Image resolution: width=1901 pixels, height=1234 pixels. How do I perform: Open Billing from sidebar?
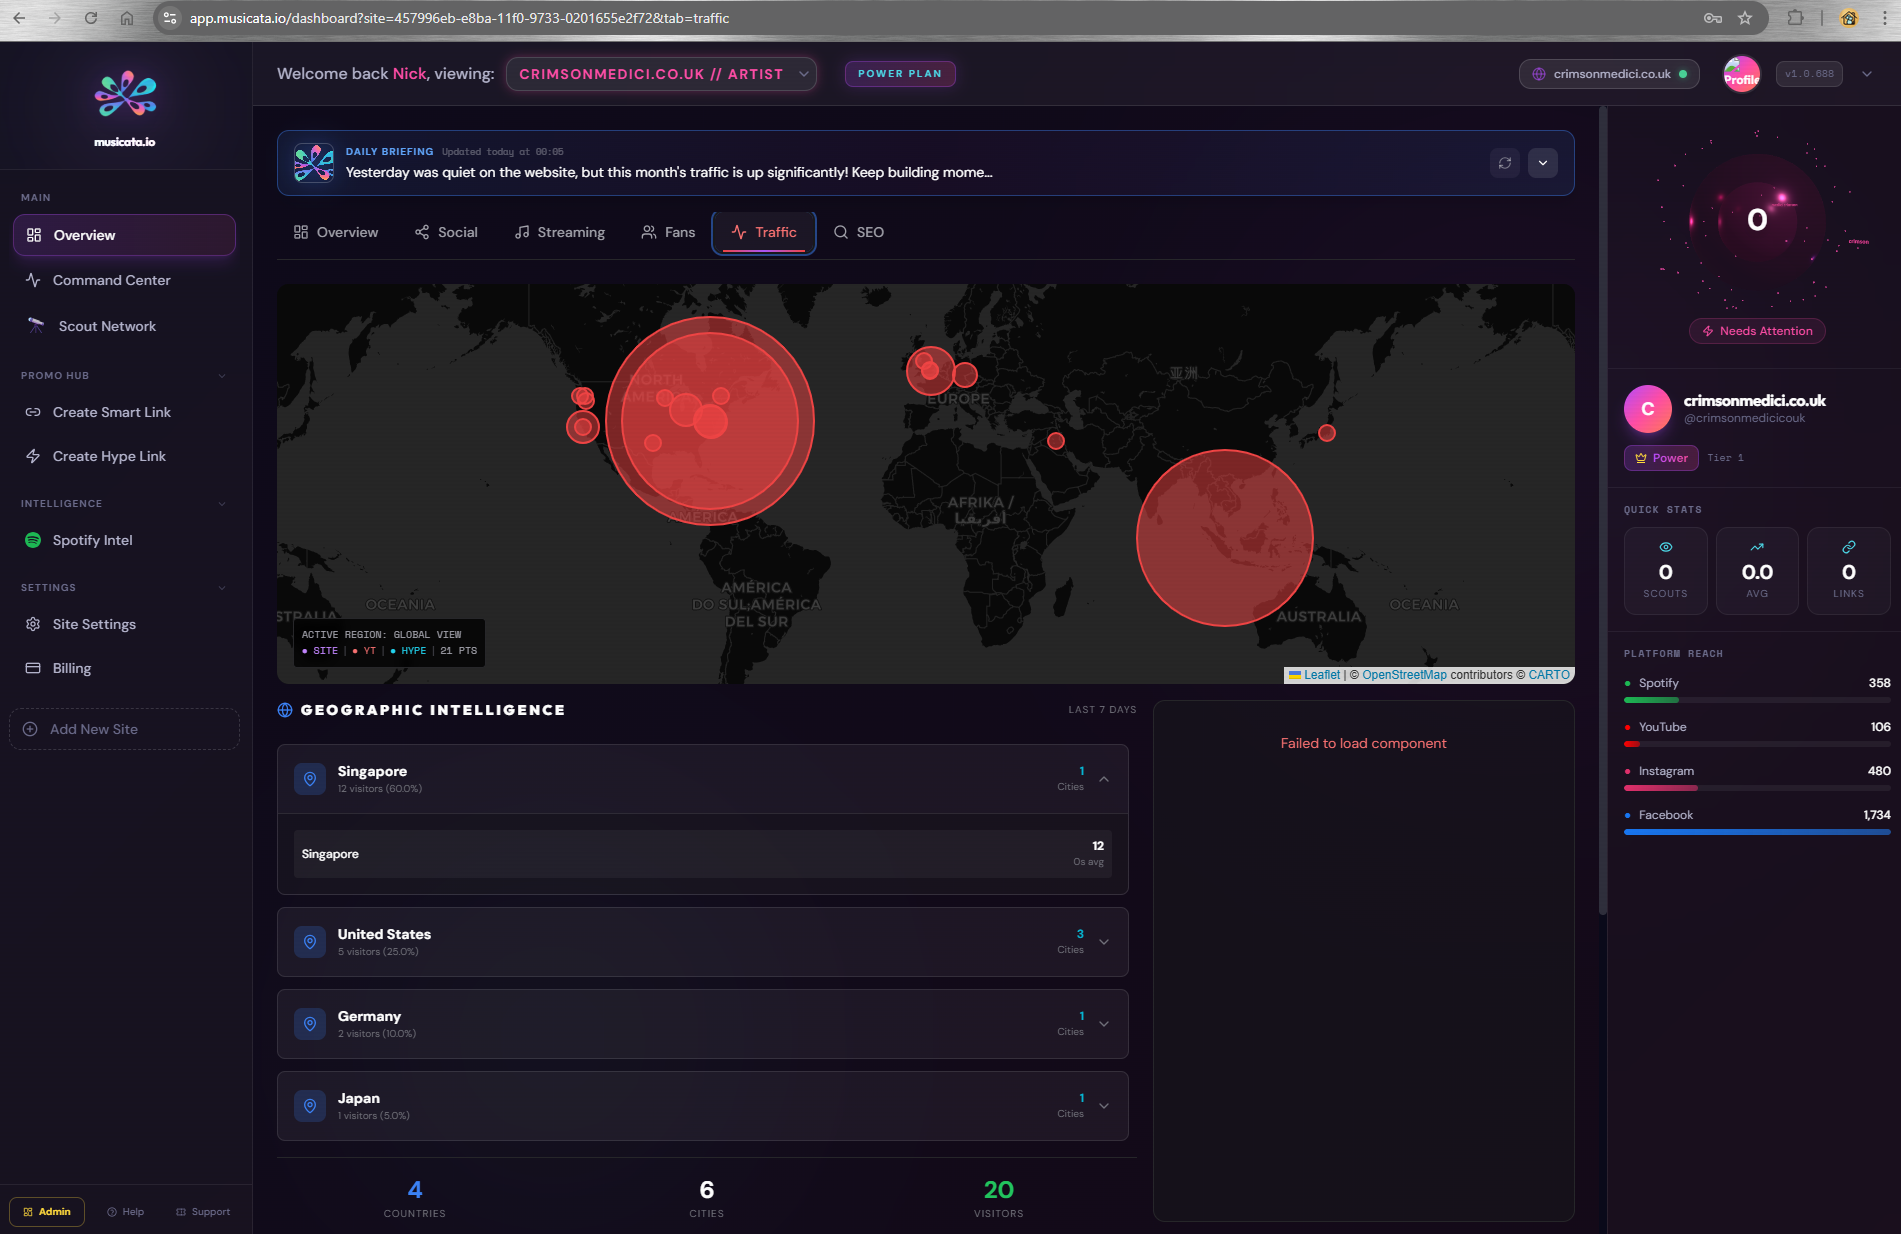point(71,668)
